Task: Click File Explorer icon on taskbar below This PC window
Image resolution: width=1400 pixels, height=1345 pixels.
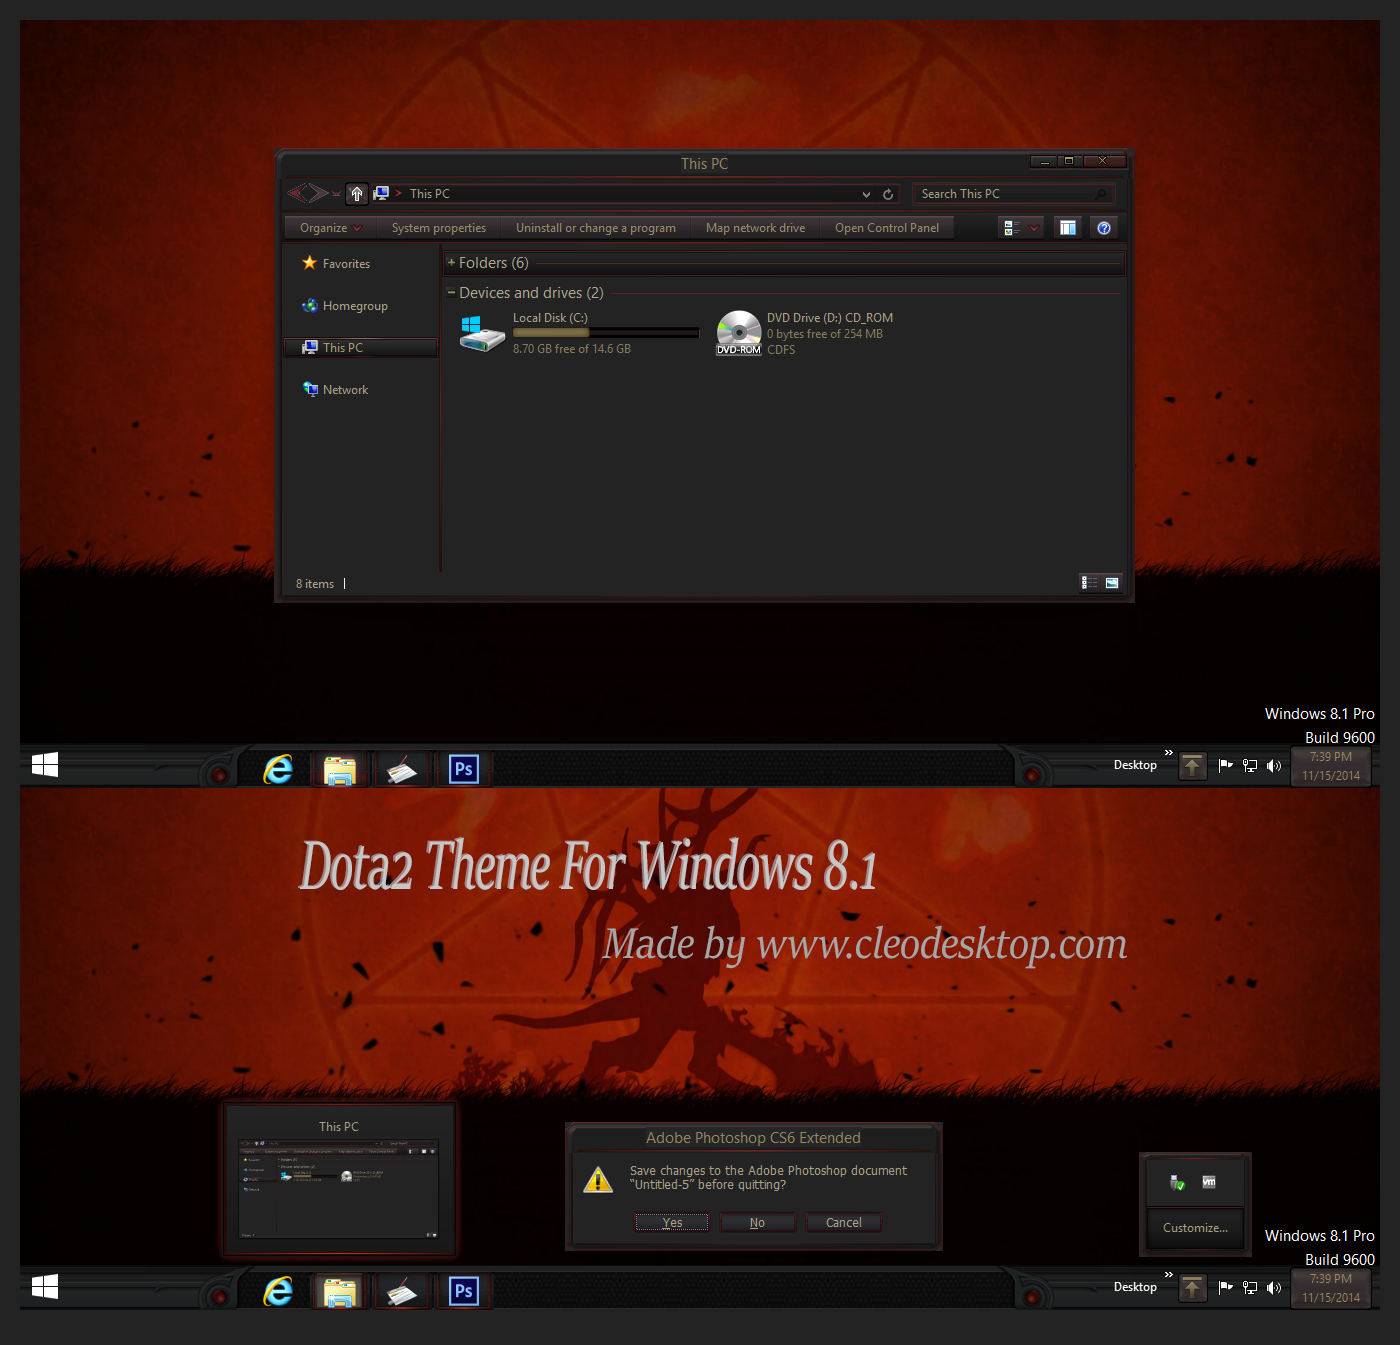Action: coord(340,769)
